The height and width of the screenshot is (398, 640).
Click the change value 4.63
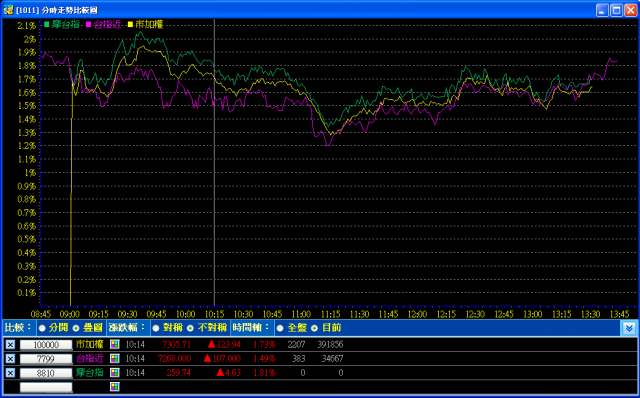(x=234, y=373)
